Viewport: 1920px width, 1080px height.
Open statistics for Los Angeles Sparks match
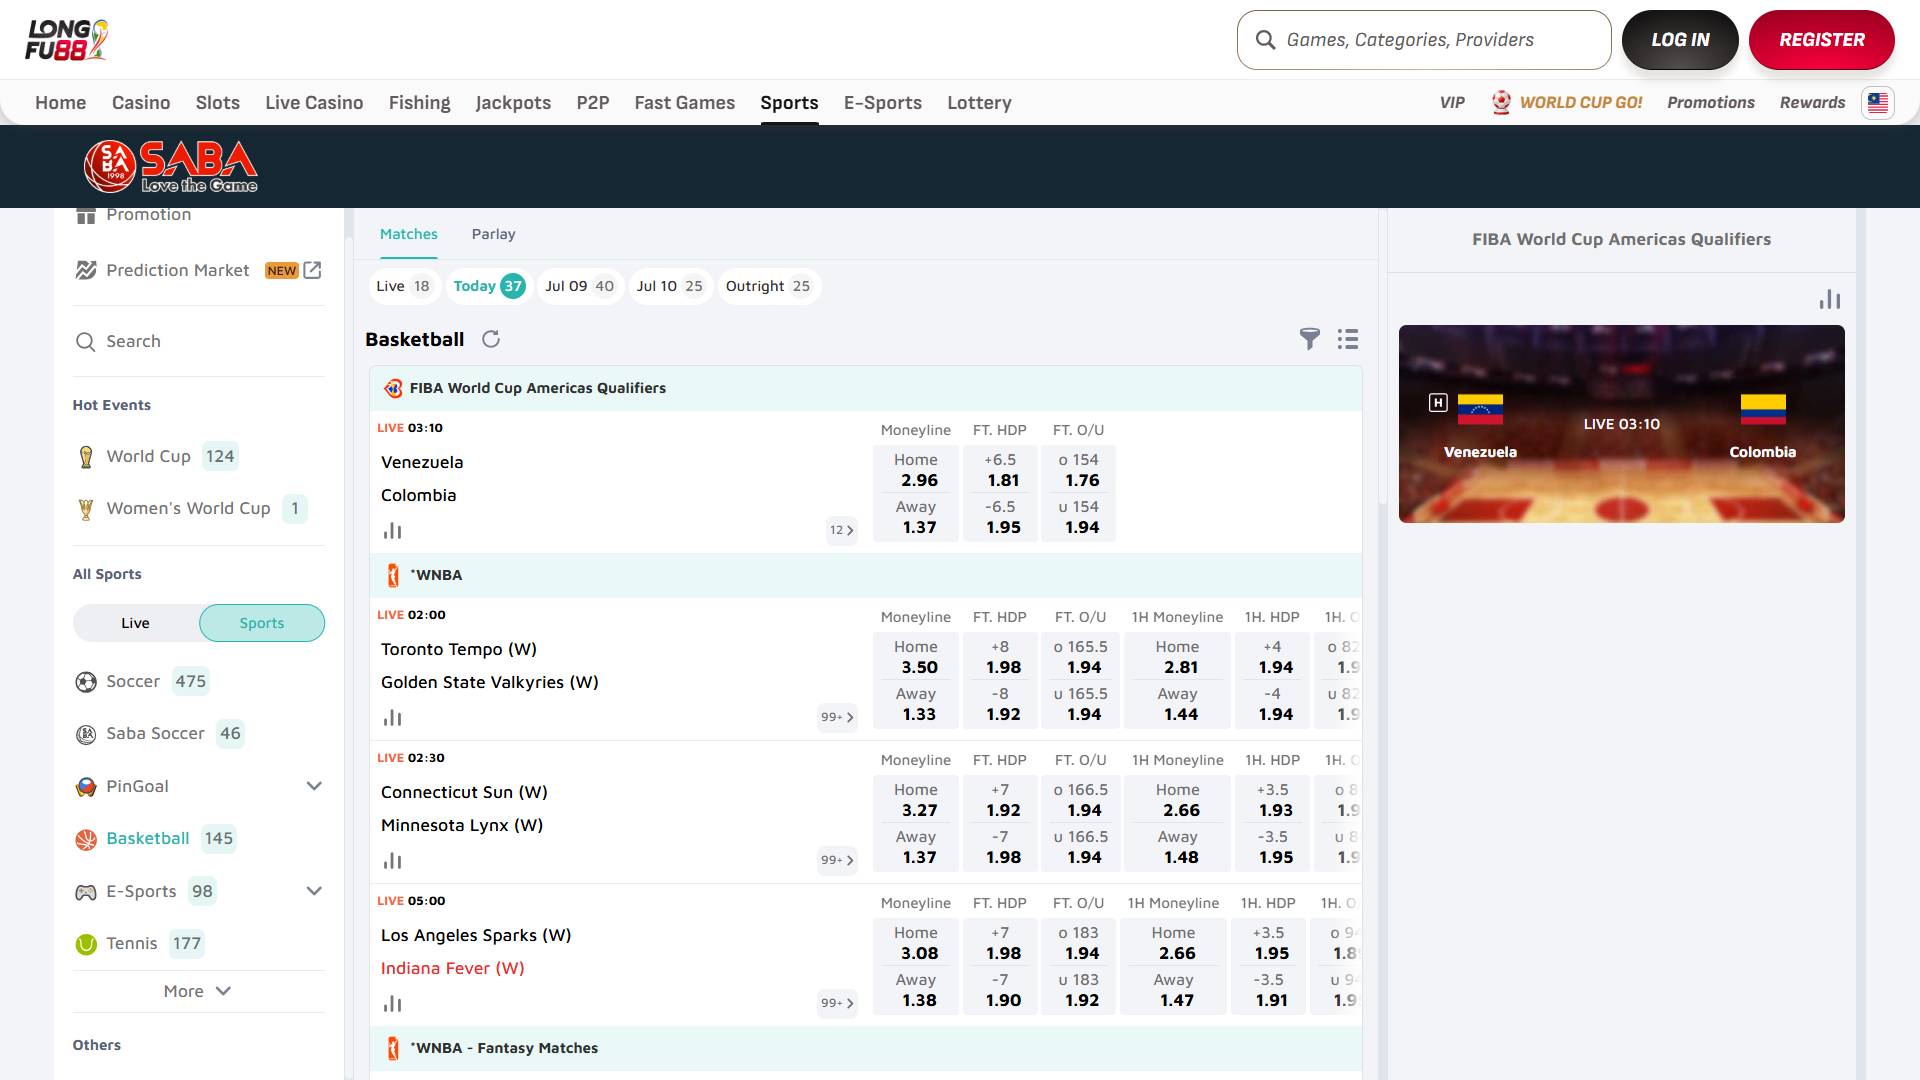pyautogui.click(x=392, y=1004)
